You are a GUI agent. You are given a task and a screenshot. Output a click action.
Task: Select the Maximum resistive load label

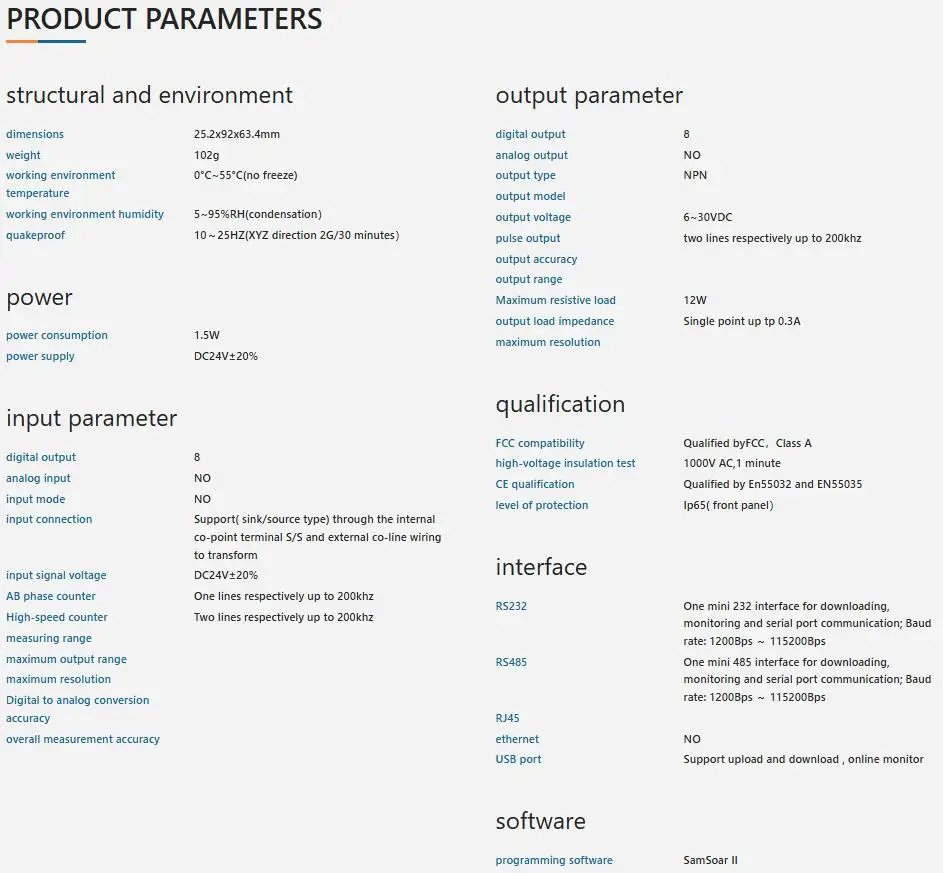555,300
